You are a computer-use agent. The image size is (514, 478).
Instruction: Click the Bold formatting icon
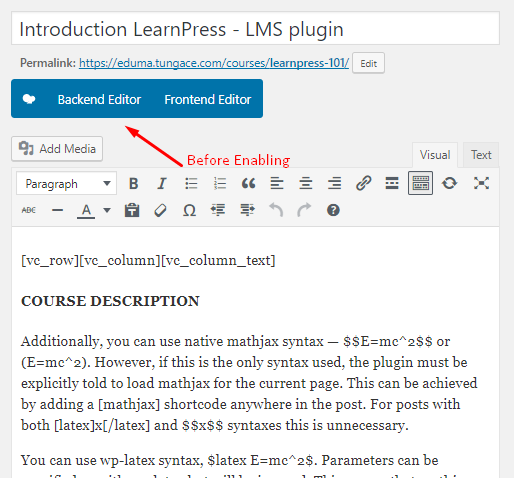(134, 183)
